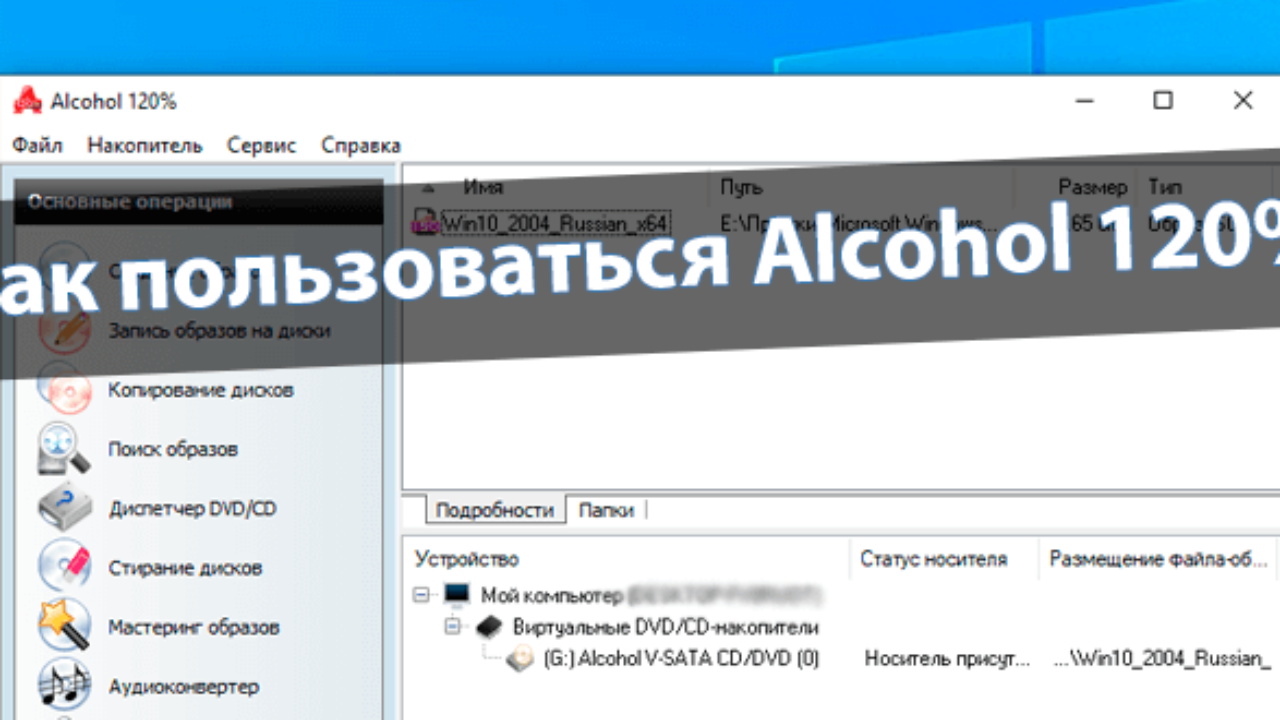Open Поиск образов operation
The height and width of the screenshot is (720, 1280).
click(x=173, y=449)
